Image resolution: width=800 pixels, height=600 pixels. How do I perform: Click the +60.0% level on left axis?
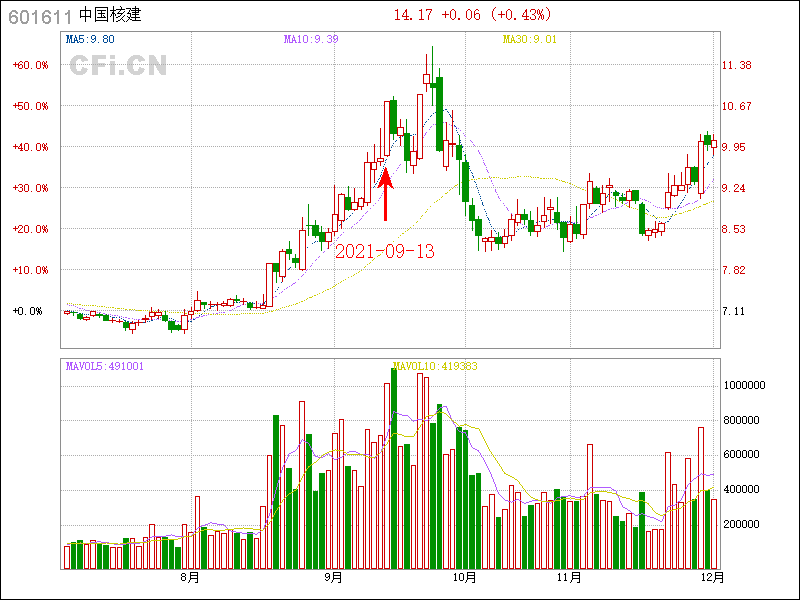31,65
